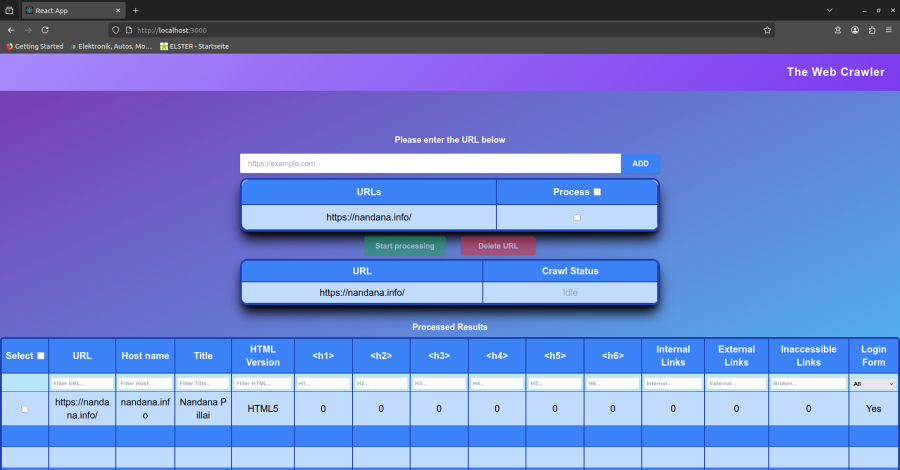Open new tab with plus icon
This screenshot has width=900, height=470.
click(136, 10)
